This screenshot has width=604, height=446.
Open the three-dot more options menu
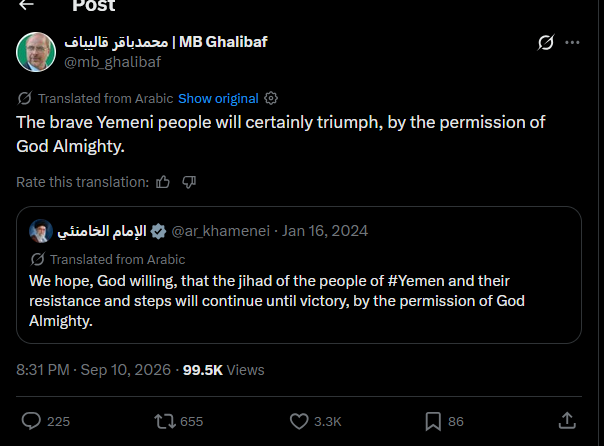point(572,42)
